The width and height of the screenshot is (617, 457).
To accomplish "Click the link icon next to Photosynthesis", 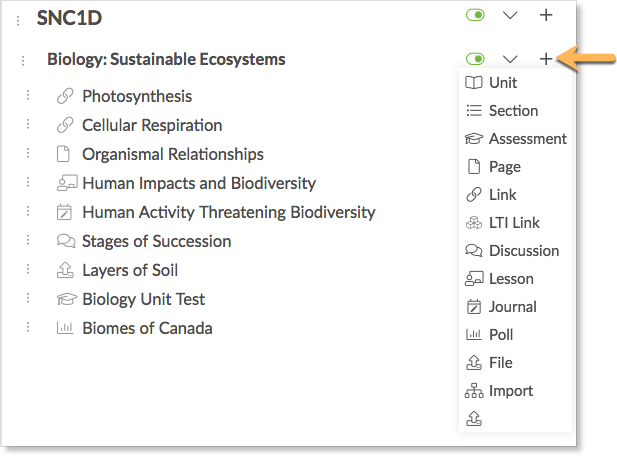I will click(65, 96).
